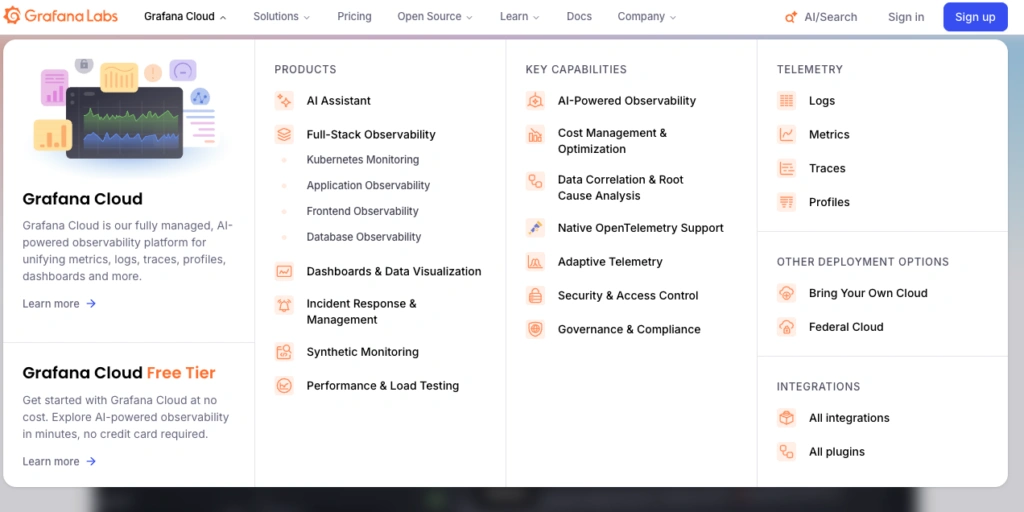
Task: Click the Synthetic Monitoring icon
Action: tap(284, 352)
